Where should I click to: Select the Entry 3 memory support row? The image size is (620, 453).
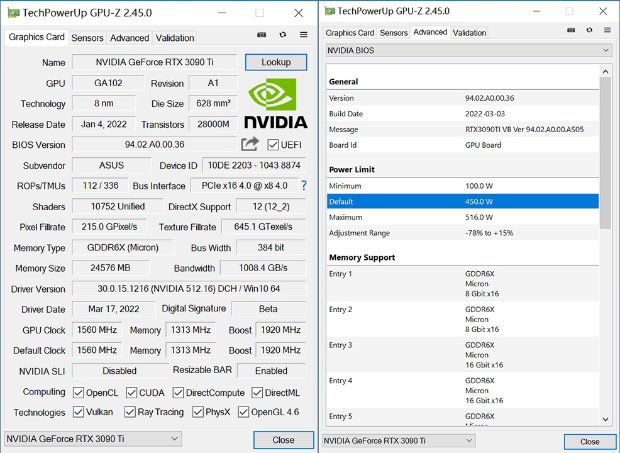point(463,355)
